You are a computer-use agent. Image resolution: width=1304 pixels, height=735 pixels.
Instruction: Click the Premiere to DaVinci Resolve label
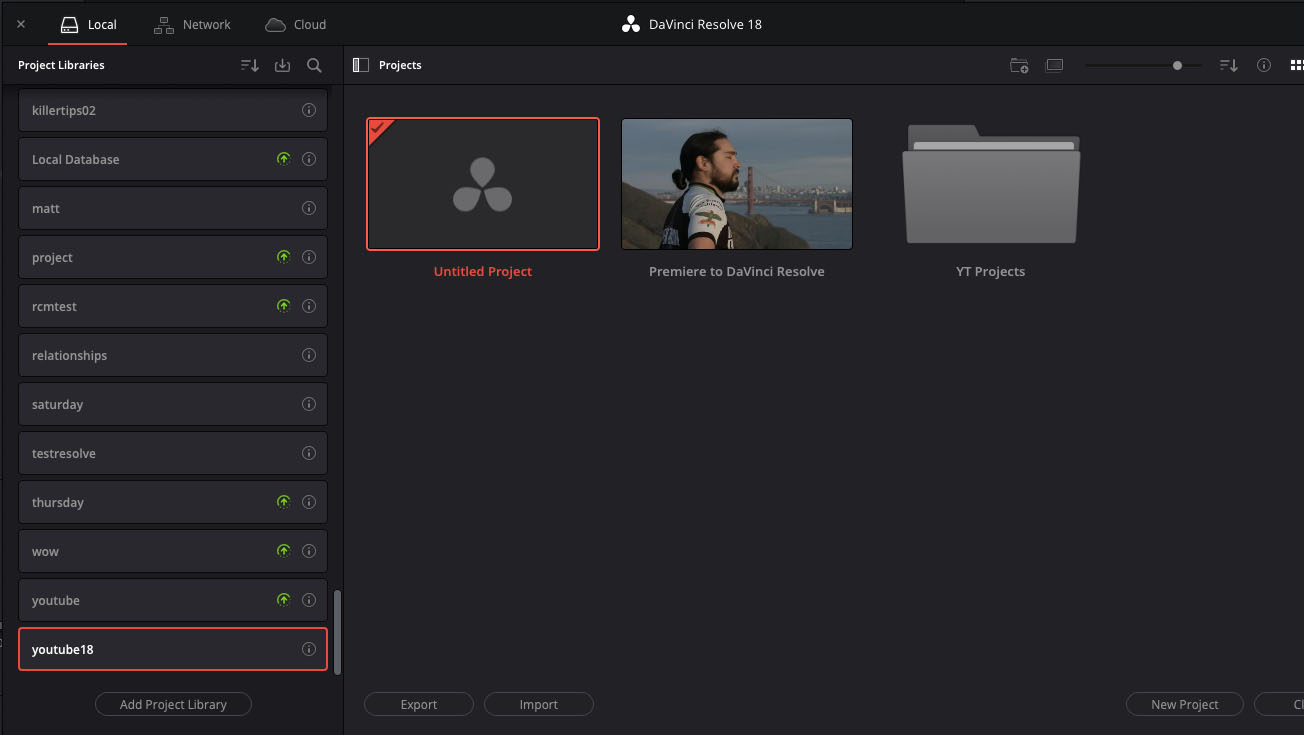point(737,271)
